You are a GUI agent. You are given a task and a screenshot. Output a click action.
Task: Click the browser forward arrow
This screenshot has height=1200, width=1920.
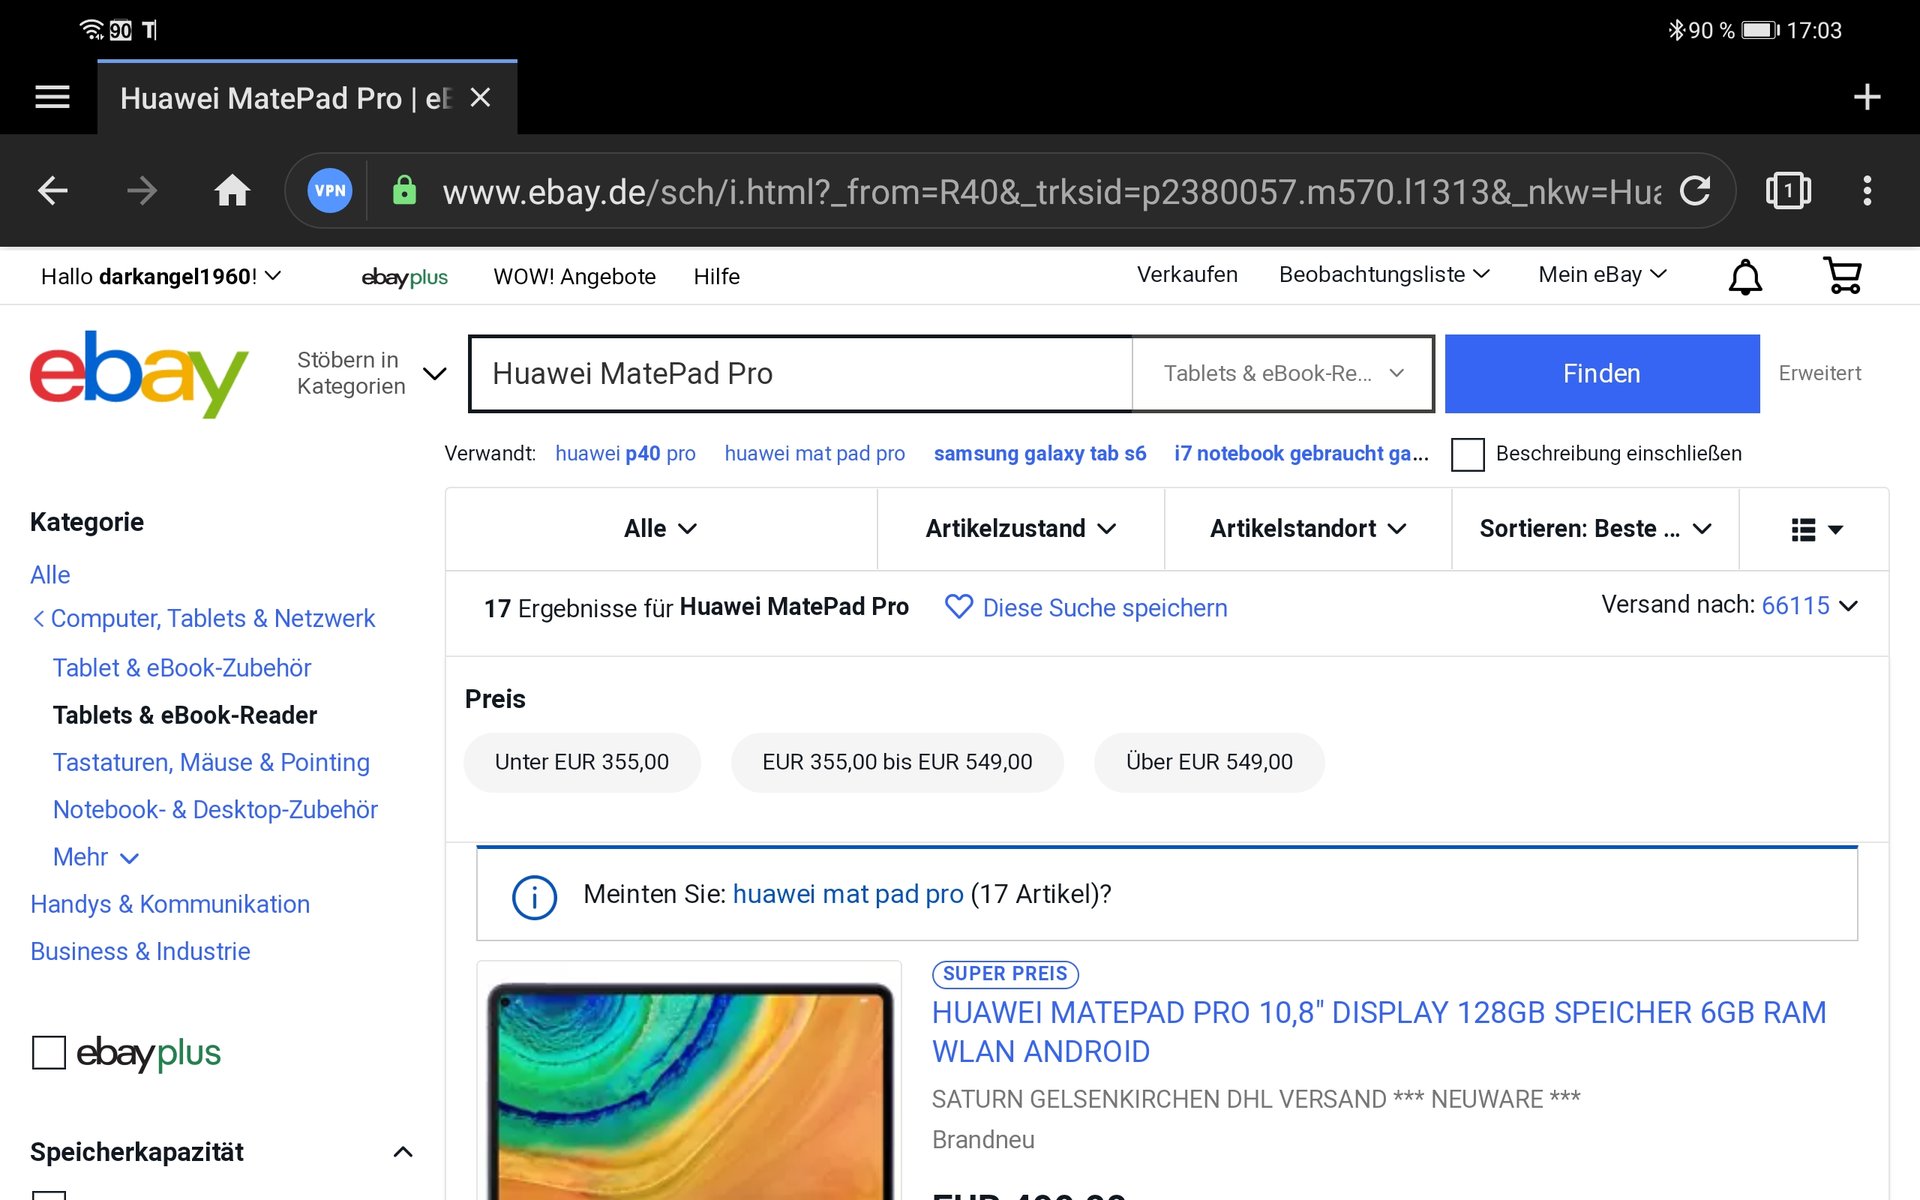[x=142, y=190]
